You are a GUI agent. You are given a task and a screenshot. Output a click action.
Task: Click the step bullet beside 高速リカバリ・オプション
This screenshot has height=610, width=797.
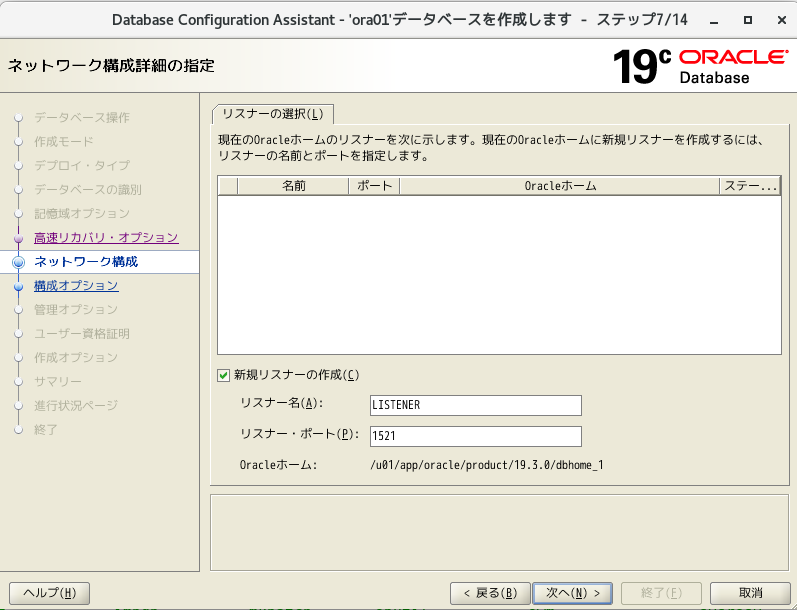click(18, 238)
